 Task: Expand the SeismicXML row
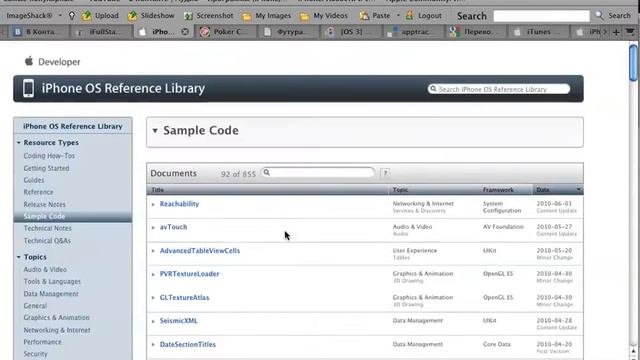pyautogui.click(x=153, y=321)
